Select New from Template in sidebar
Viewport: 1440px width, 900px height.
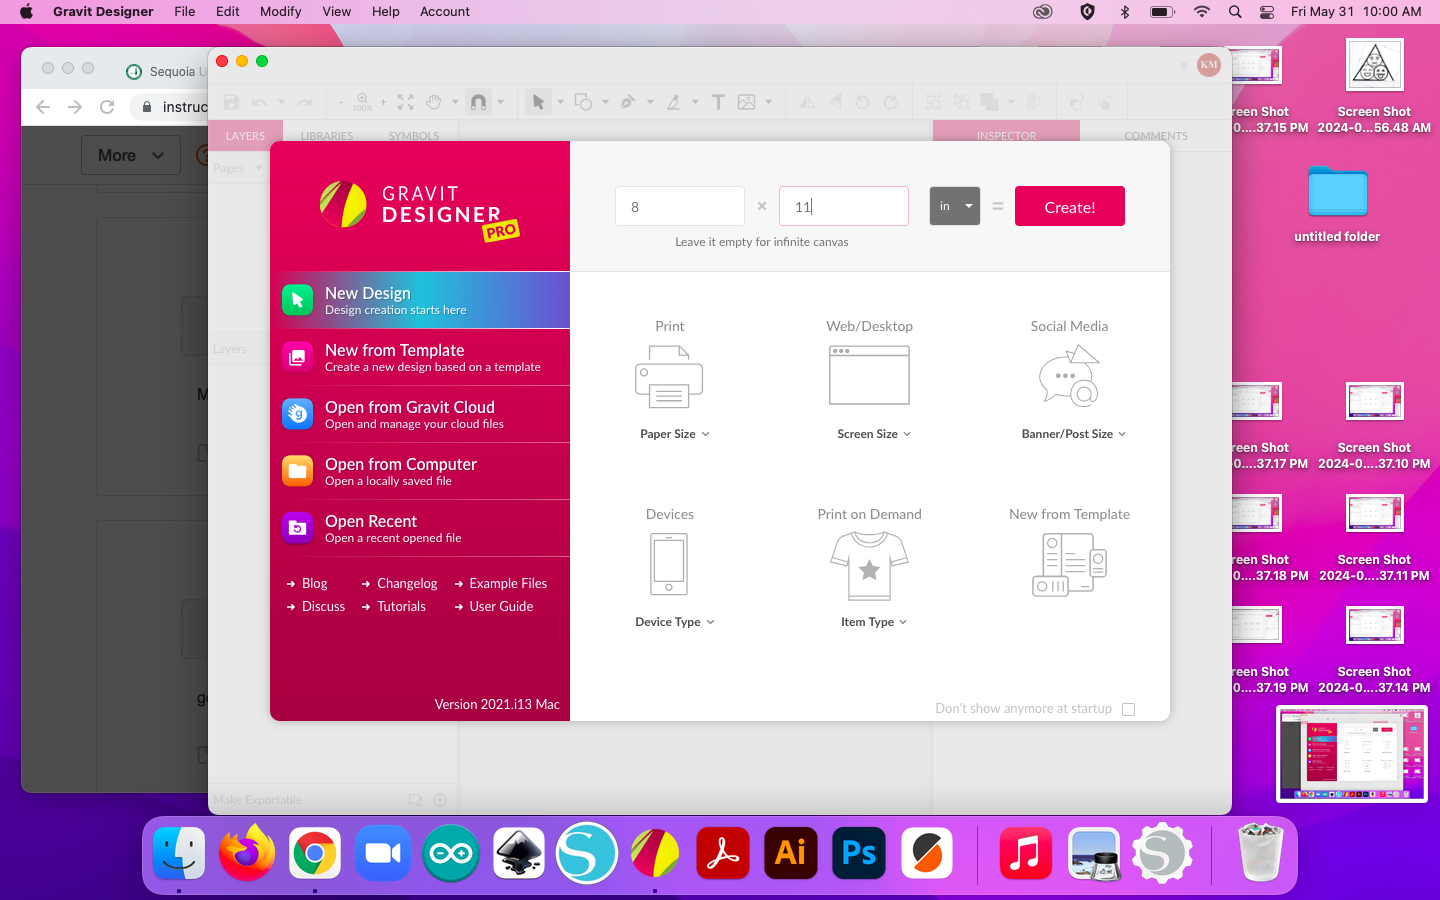(420, 357)
